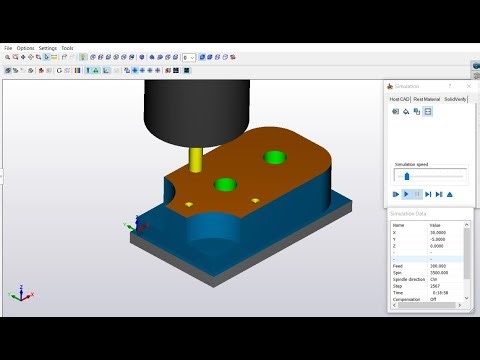This screenshot has width=480, height=360.
Task: Pause the simulation
Action: (417, 194)
